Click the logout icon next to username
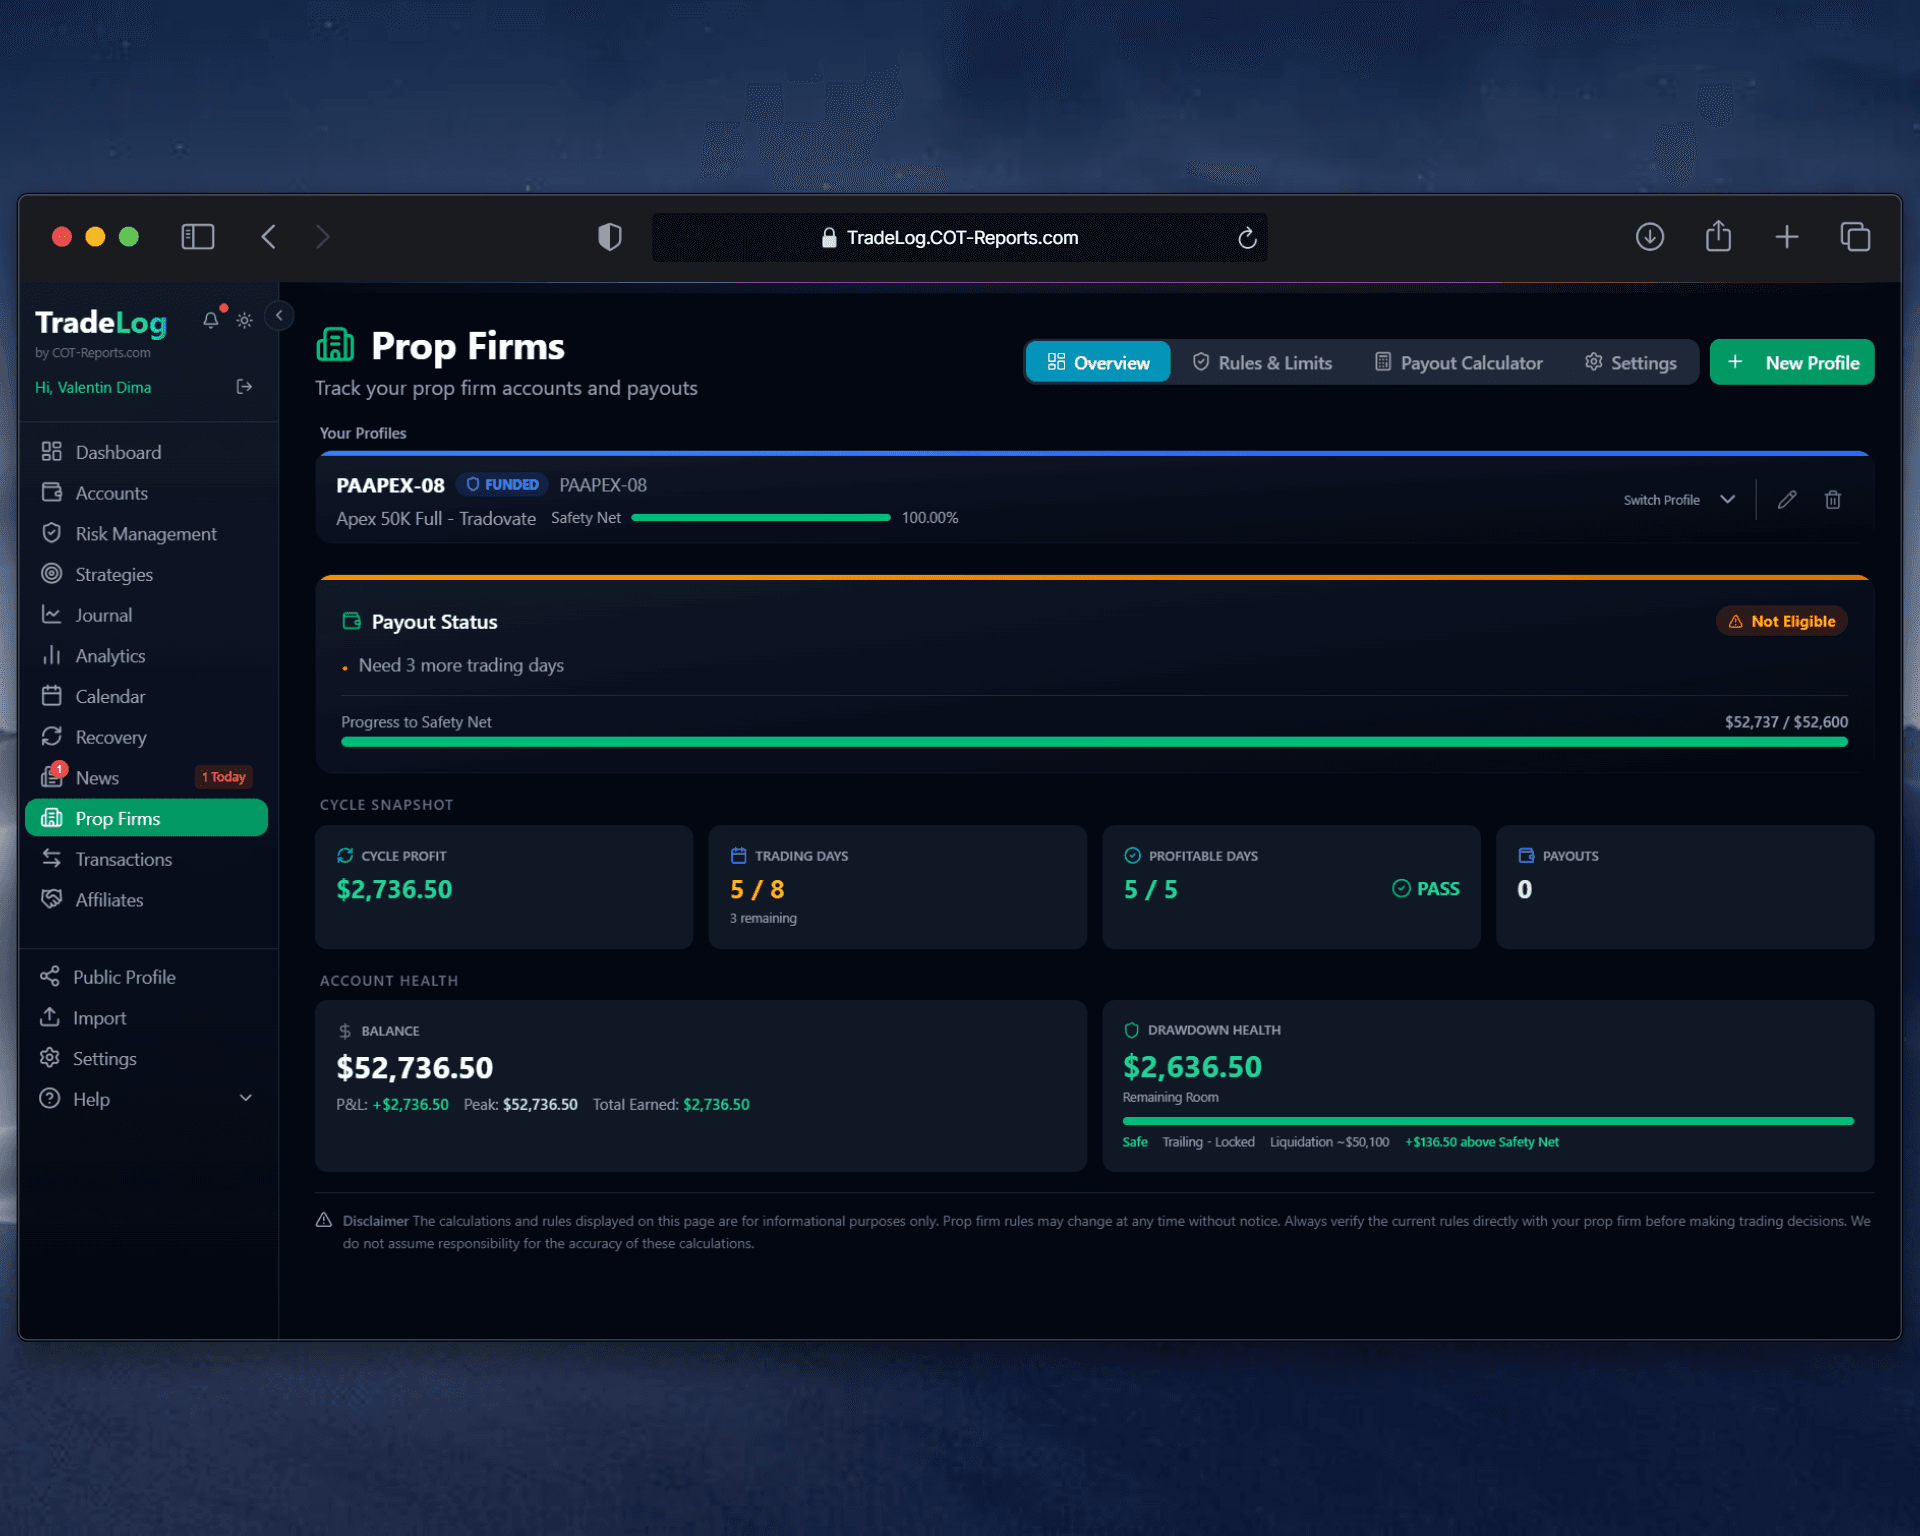Screen dimensions: 1920x1536 [x=244, y=387]
